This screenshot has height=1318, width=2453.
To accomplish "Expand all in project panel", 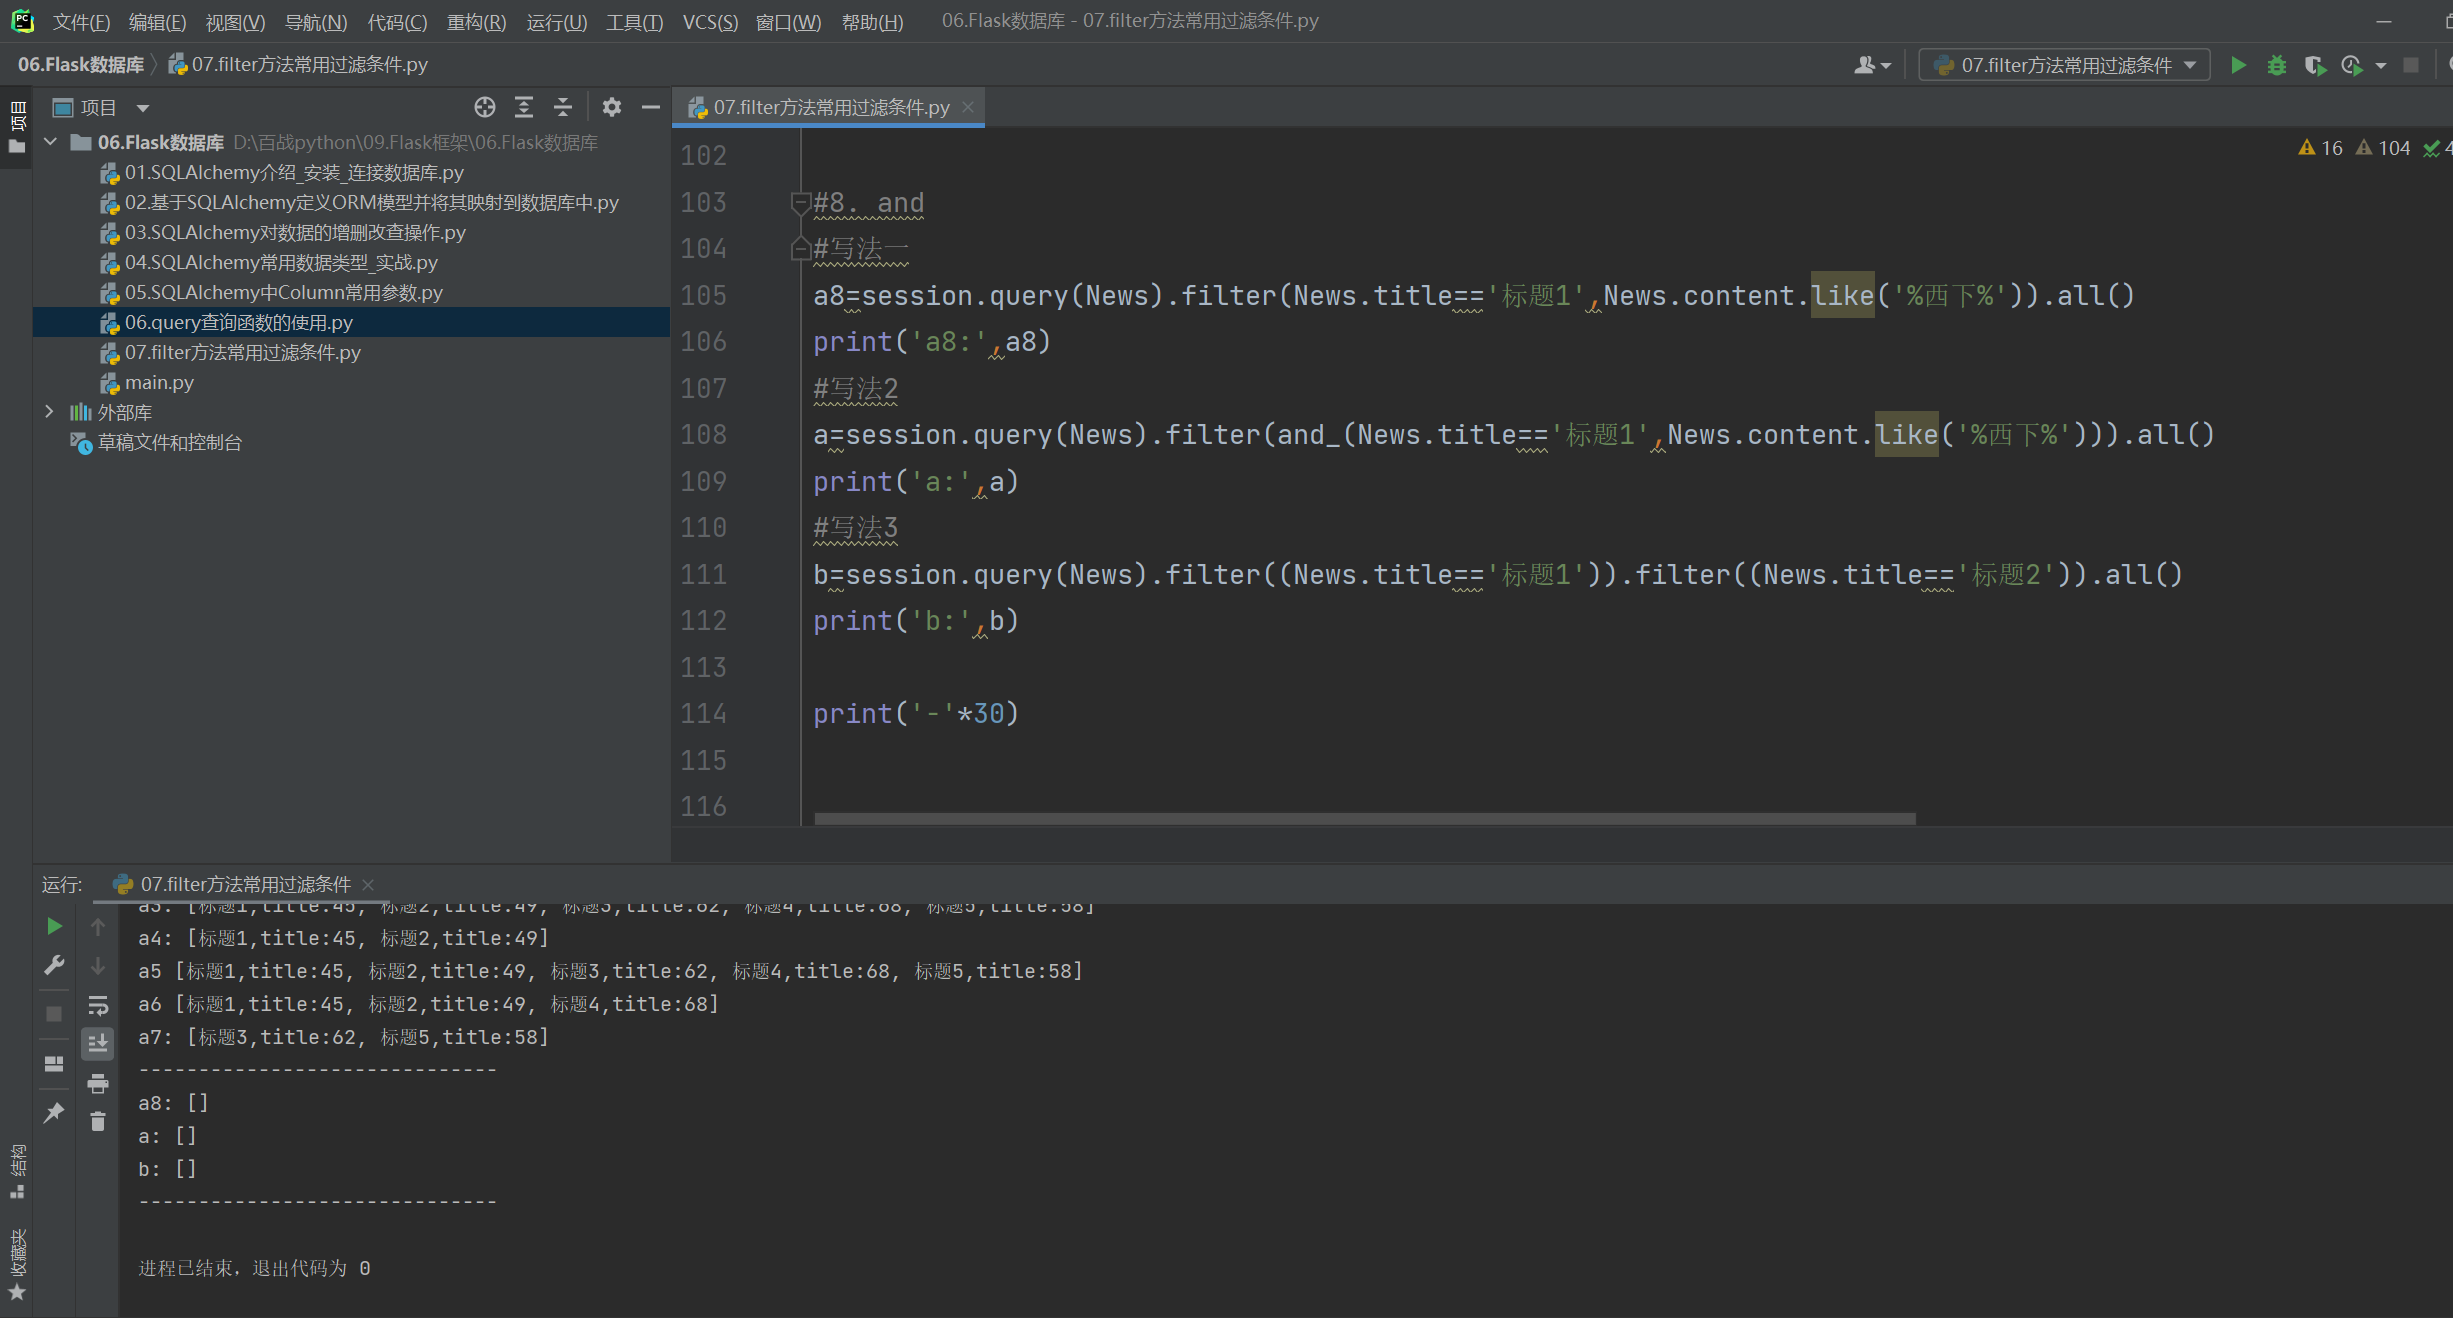I will coord(523,107).
